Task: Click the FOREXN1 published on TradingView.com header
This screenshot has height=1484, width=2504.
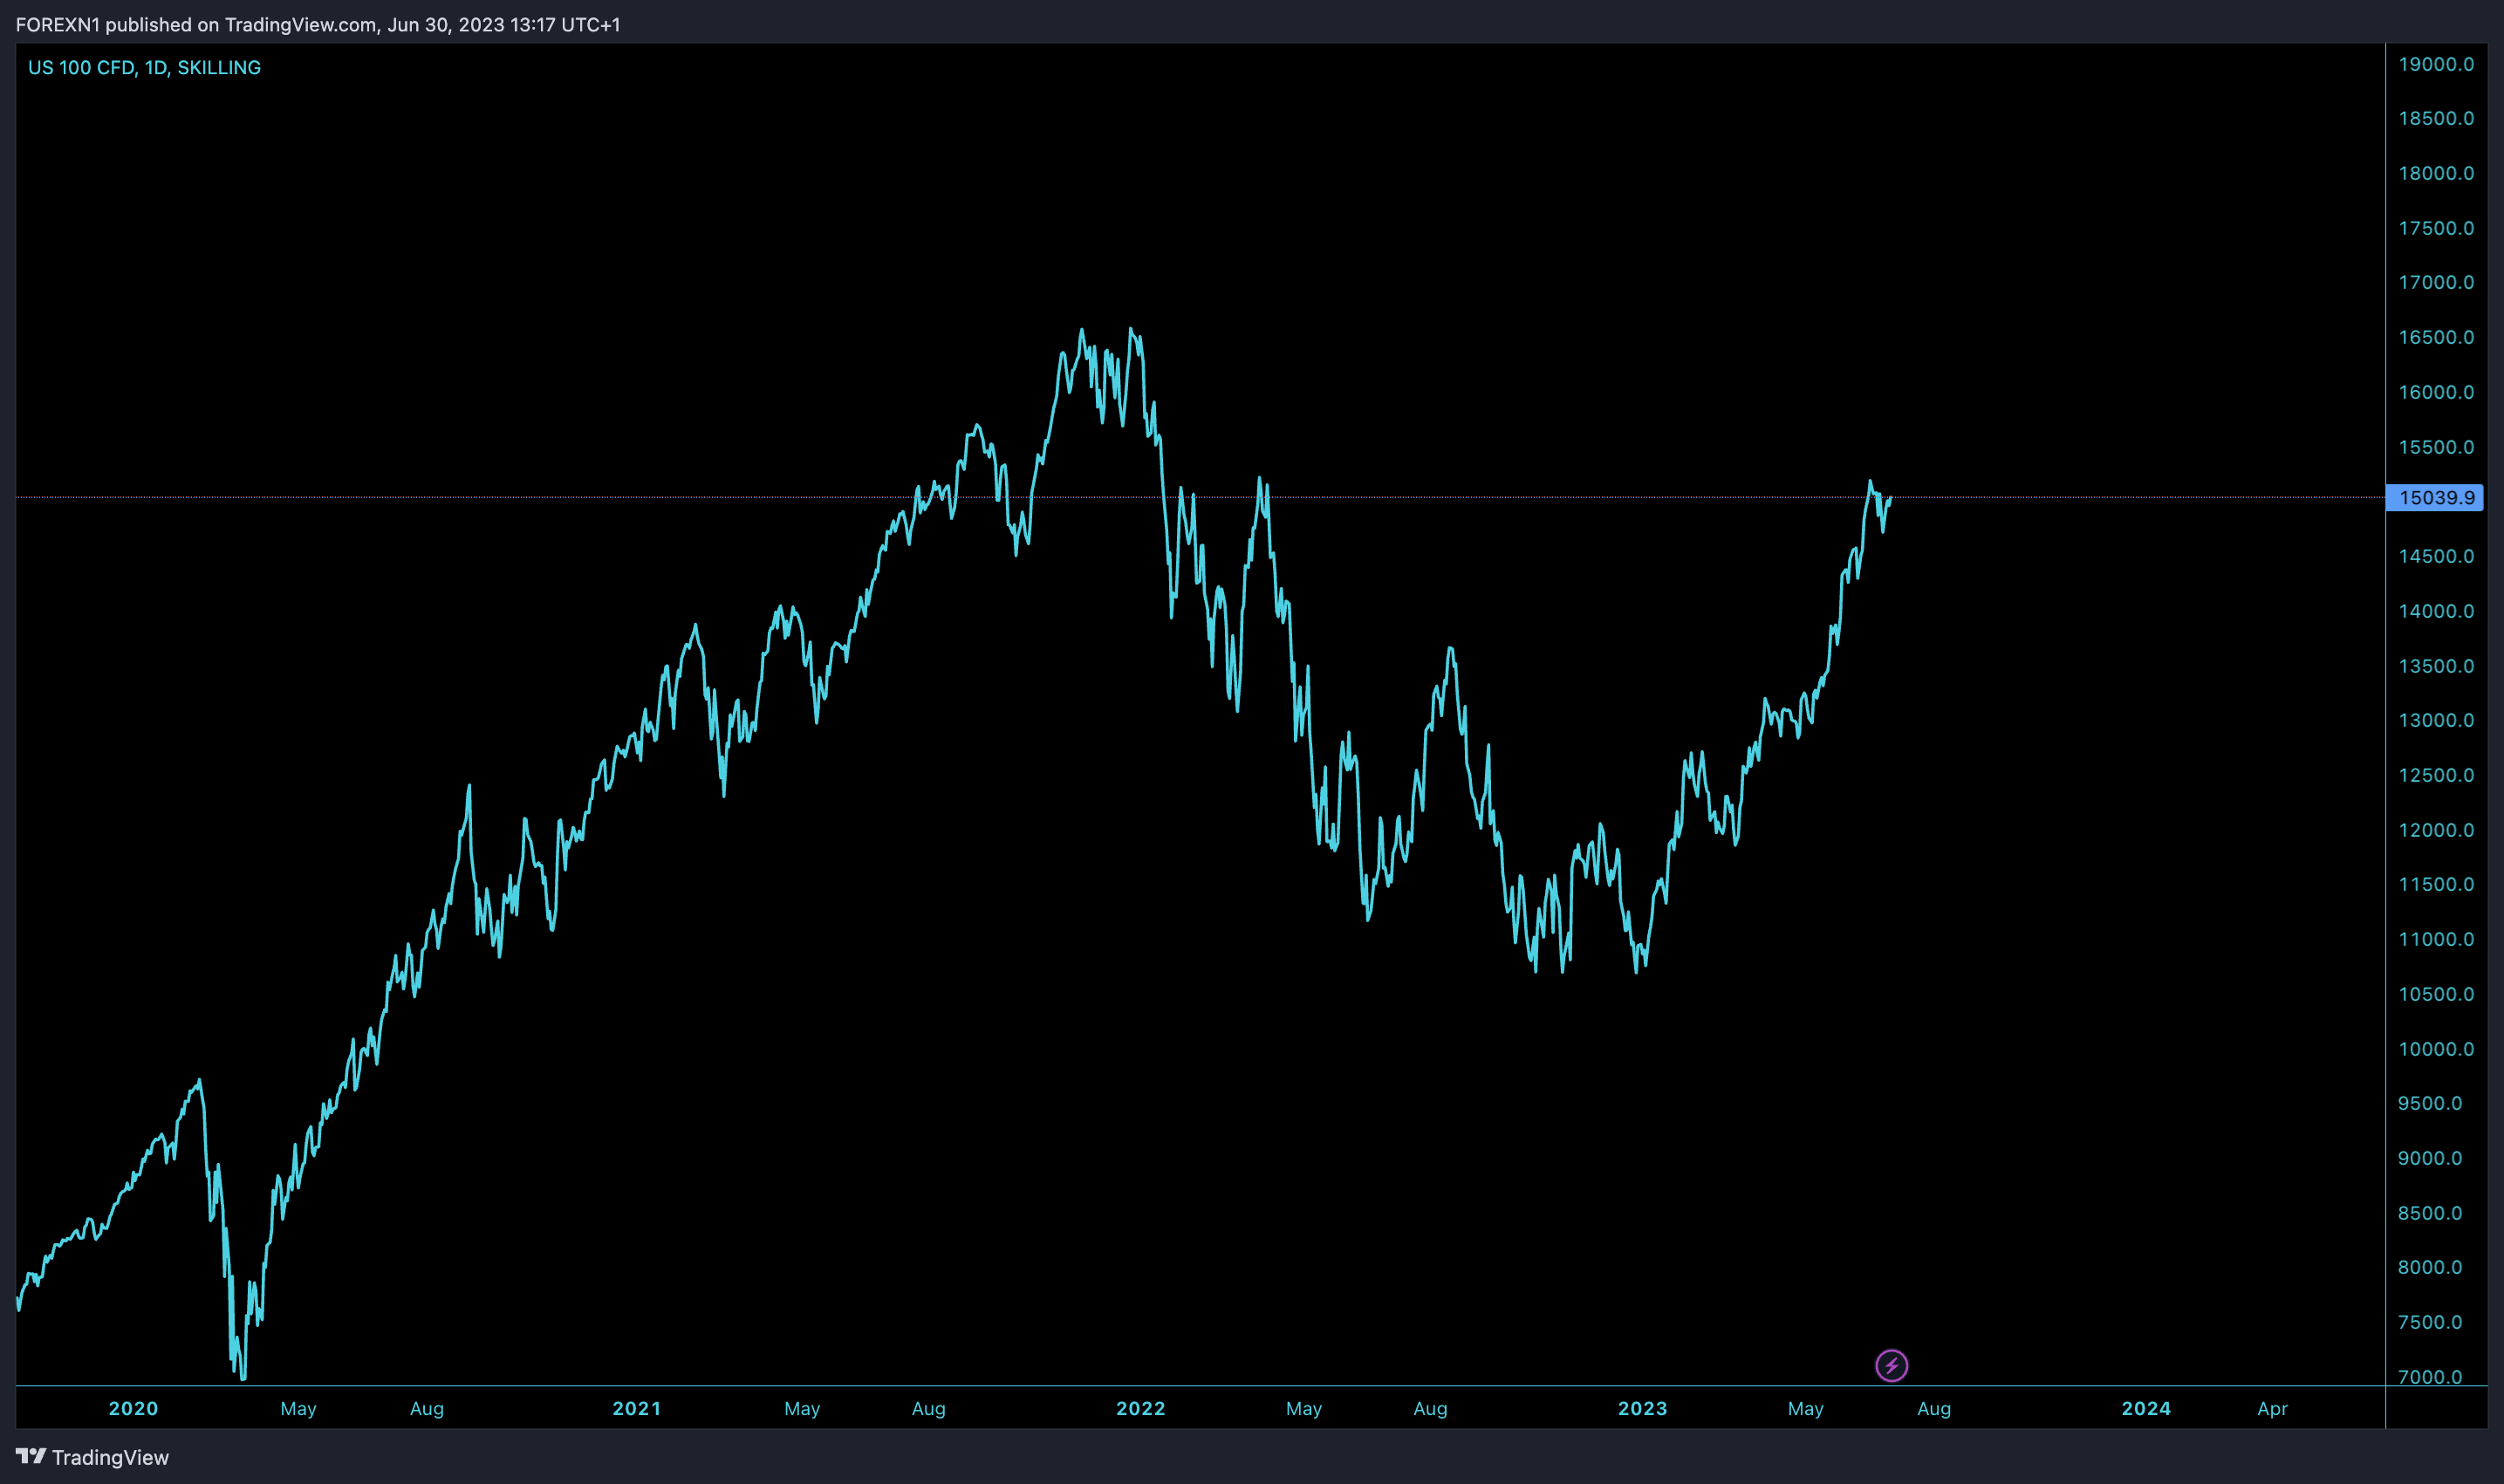Action: [x=318, y=24]
